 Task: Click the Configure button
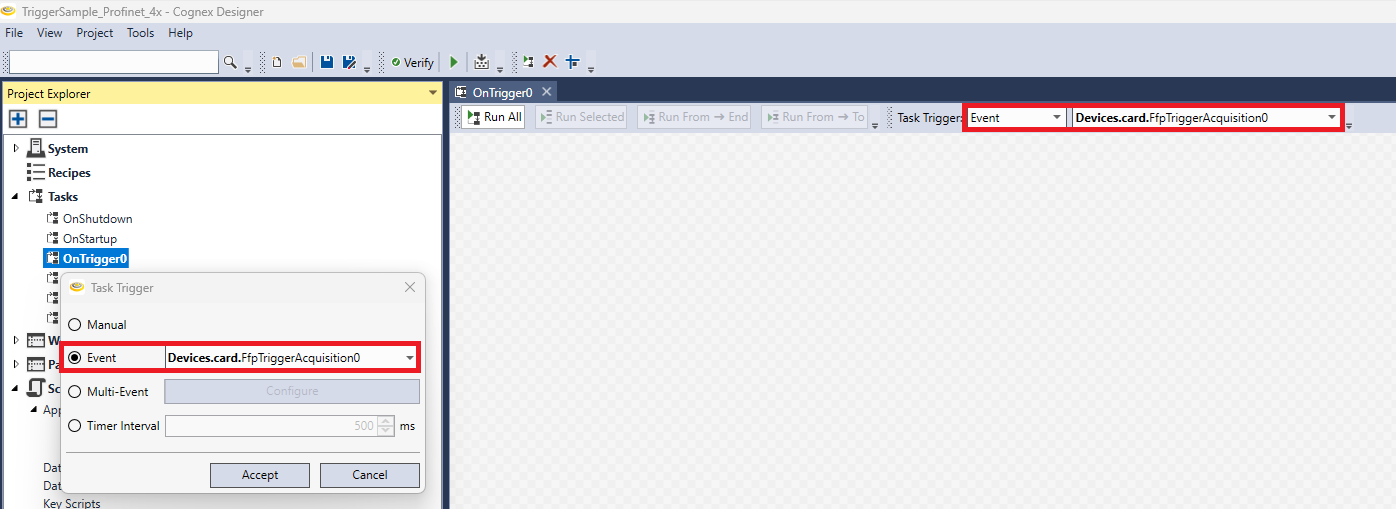292,391
